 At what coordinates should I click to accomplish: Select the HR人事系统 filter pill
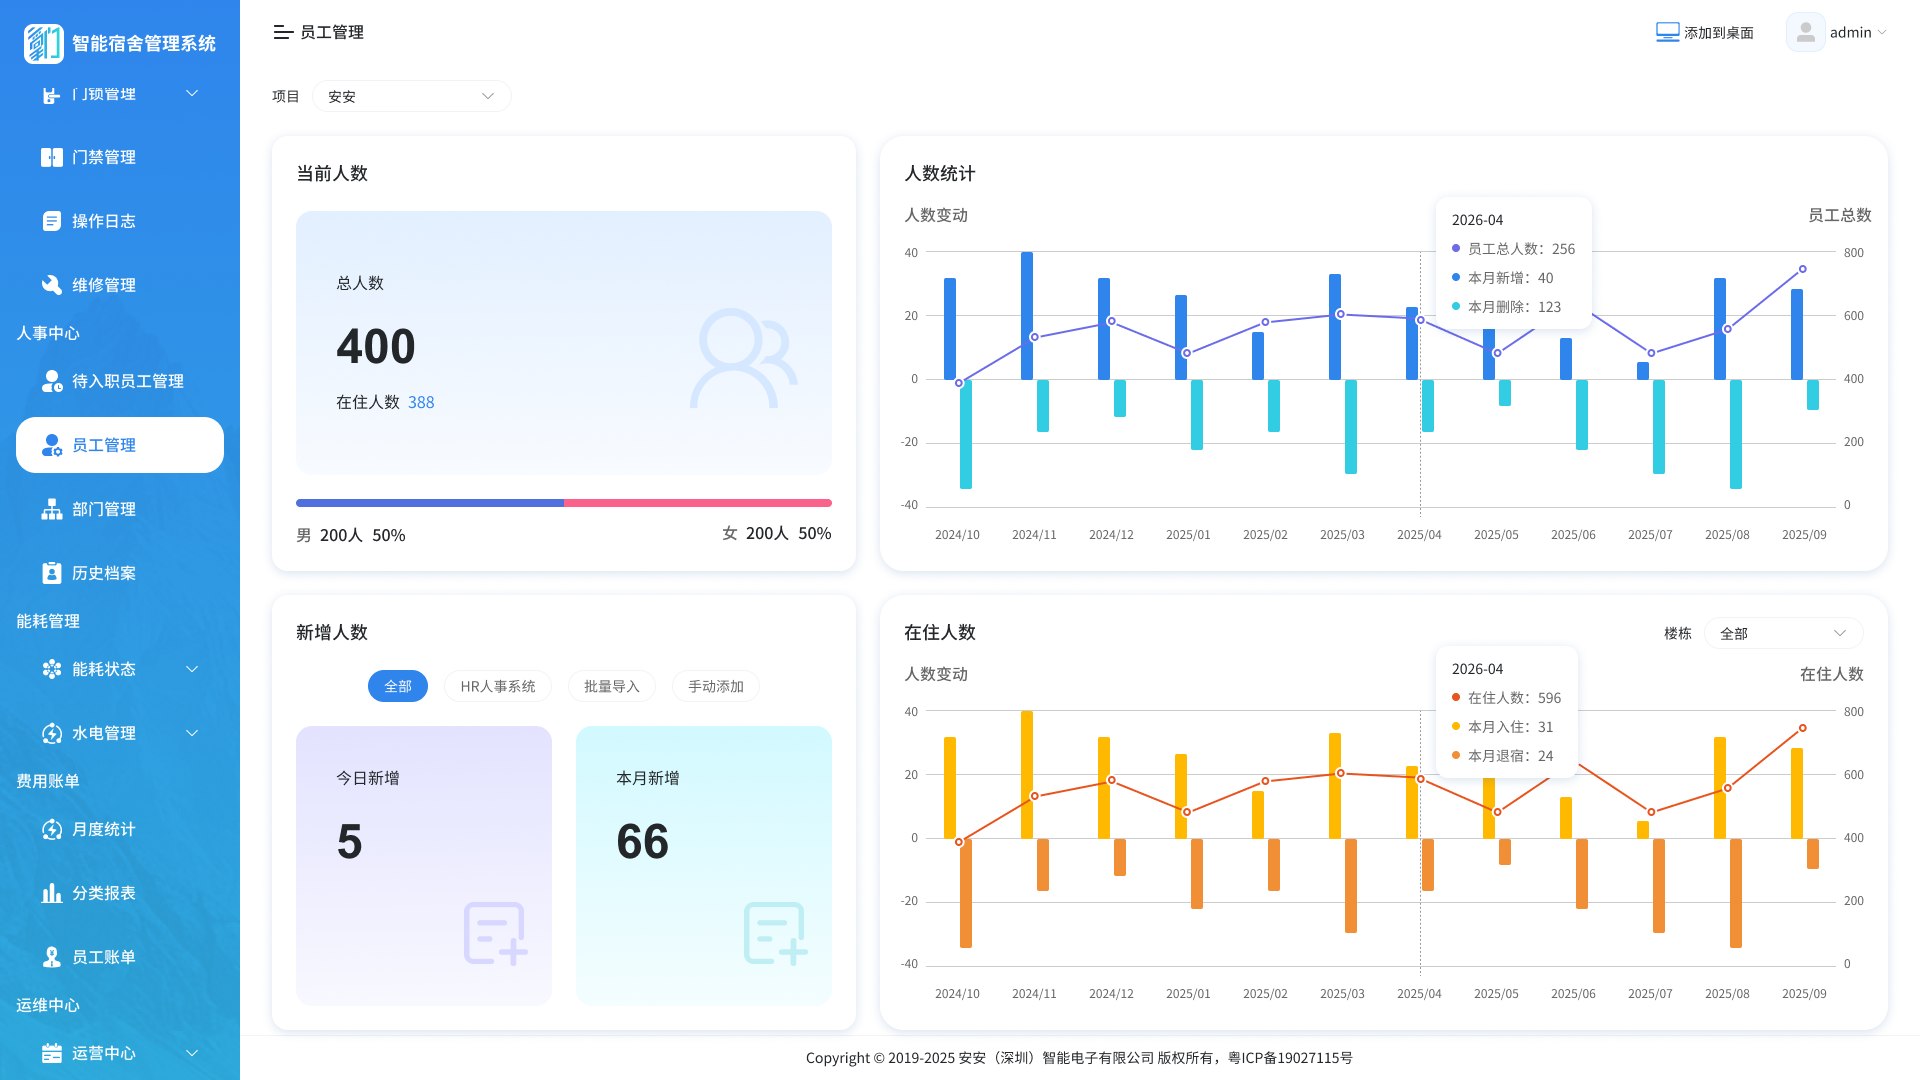click(498, 686)
